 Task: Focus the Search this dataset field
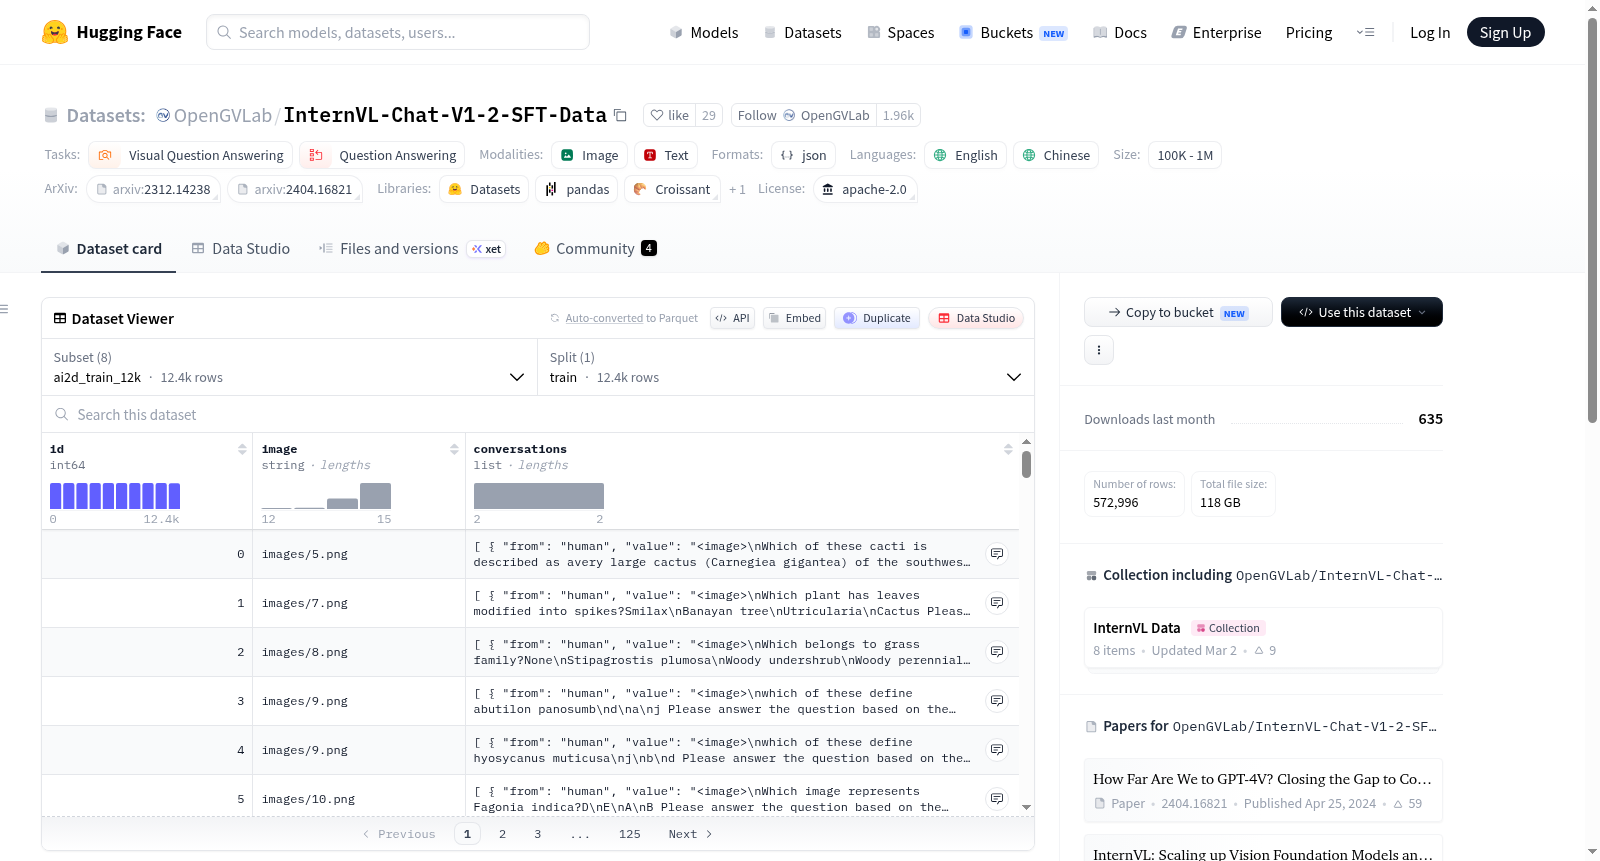pos(538,414)
